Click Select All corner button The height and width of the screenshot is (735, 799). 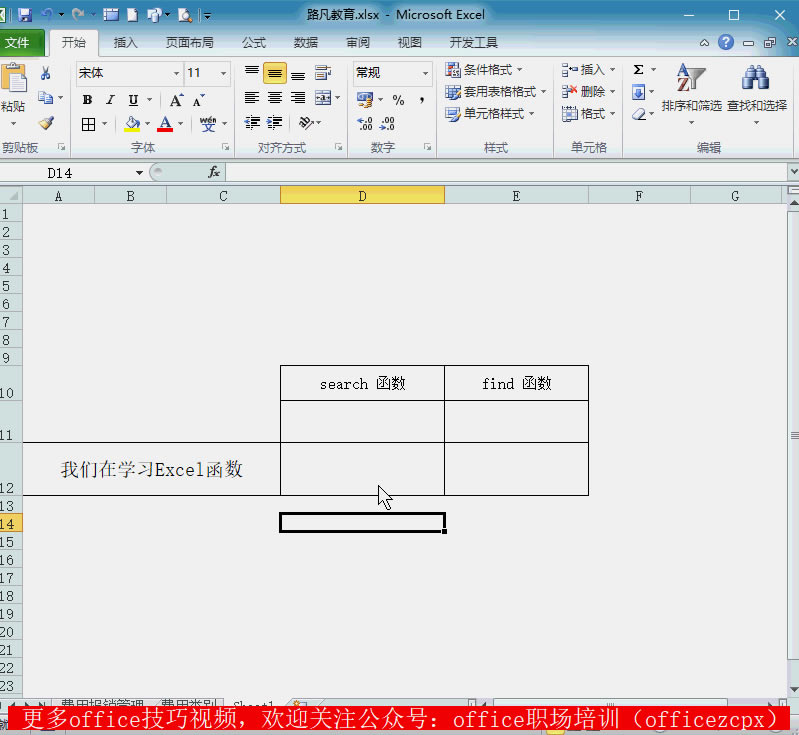pyautogui.click(x=11, y=196)
